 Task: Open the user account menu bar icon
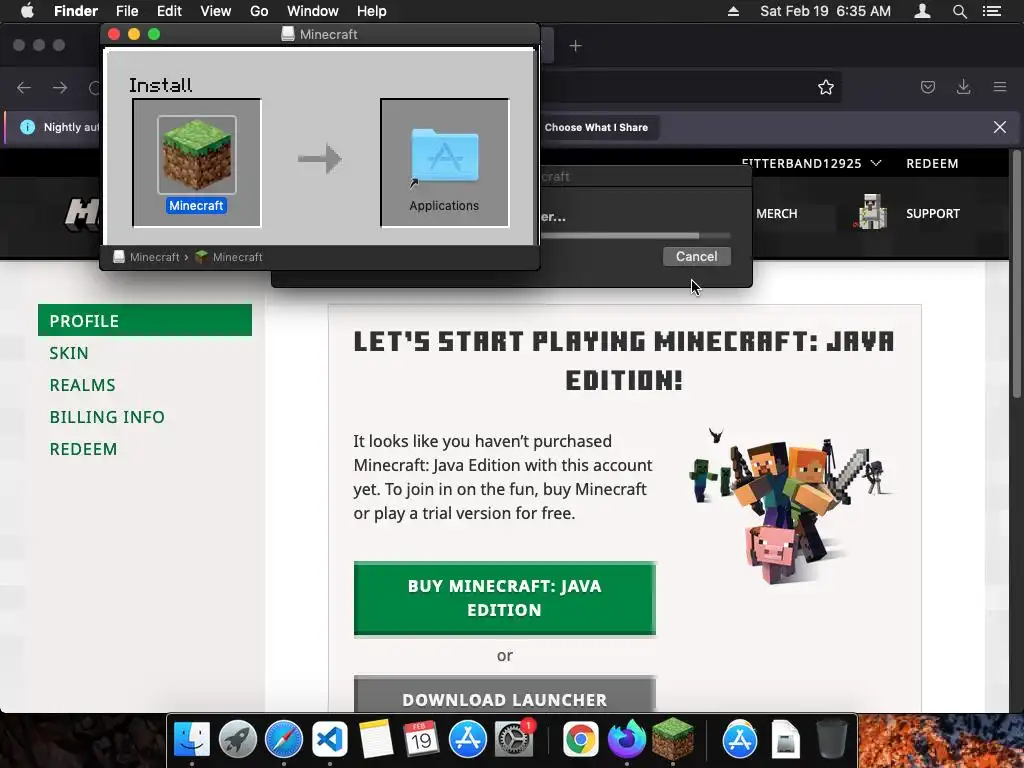pyautogui.click(x=922, y=11)
